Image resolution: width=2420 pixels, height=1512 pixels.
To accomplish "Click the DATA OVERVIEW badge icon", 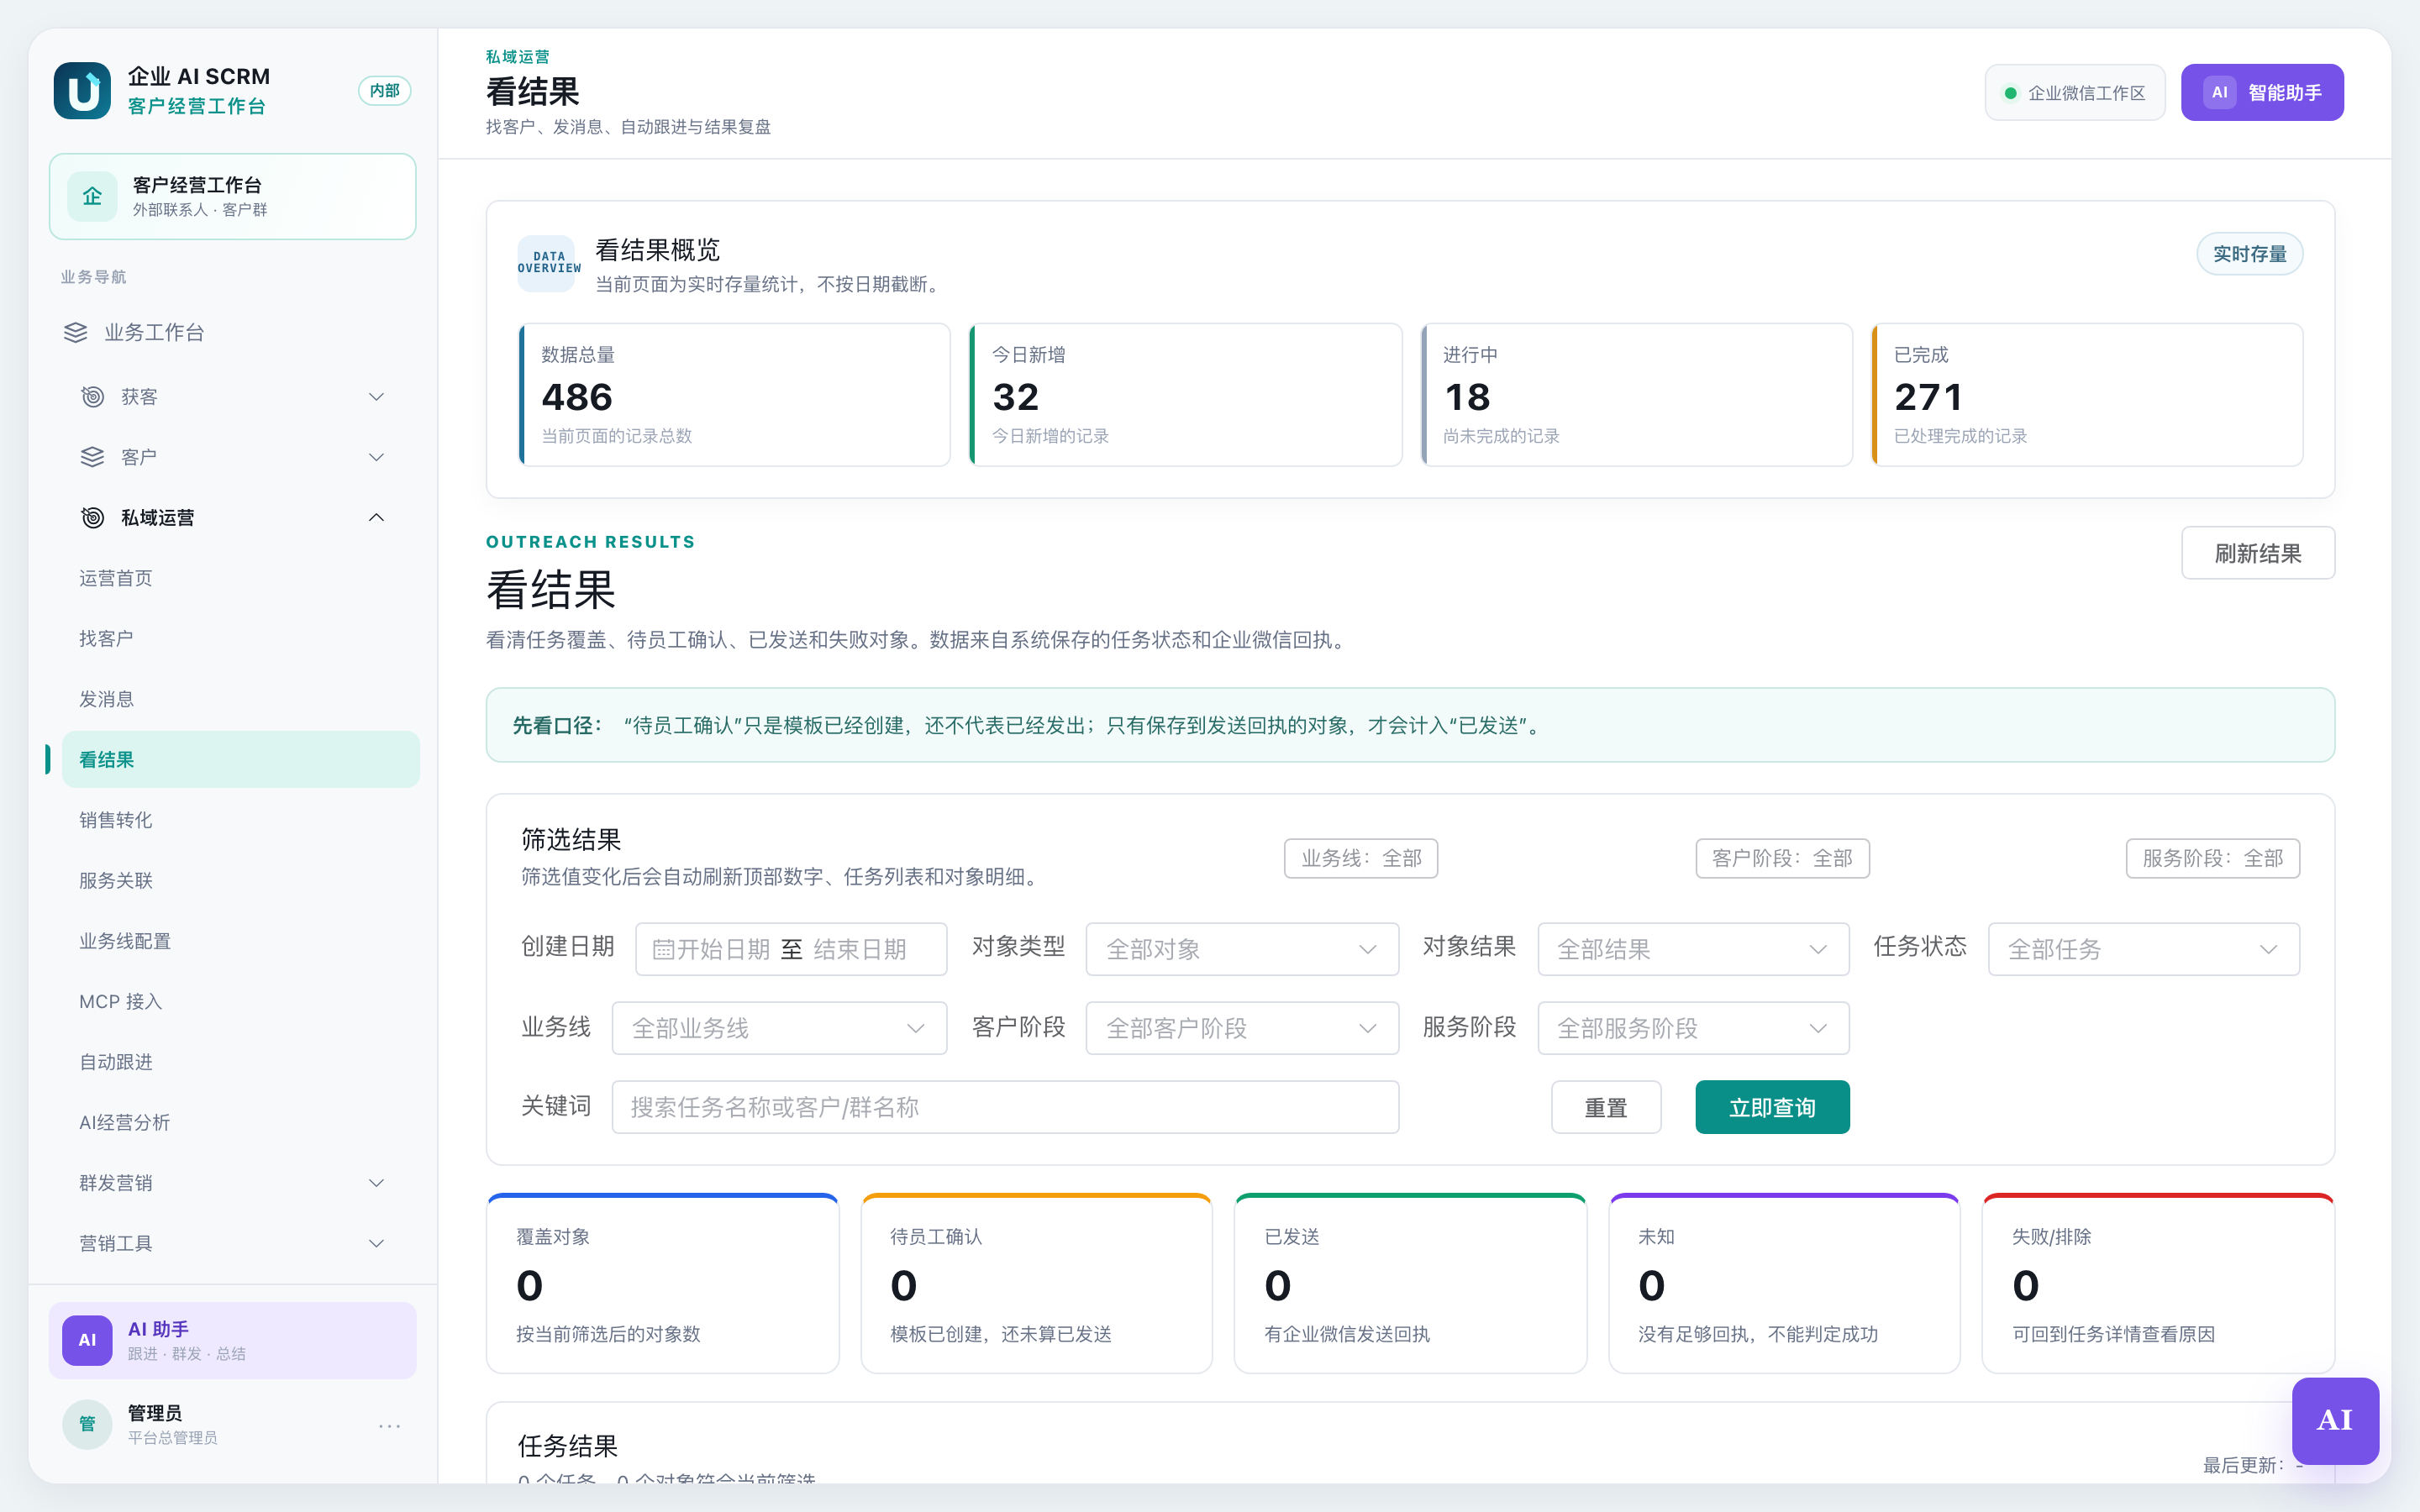I will (547, 263).
